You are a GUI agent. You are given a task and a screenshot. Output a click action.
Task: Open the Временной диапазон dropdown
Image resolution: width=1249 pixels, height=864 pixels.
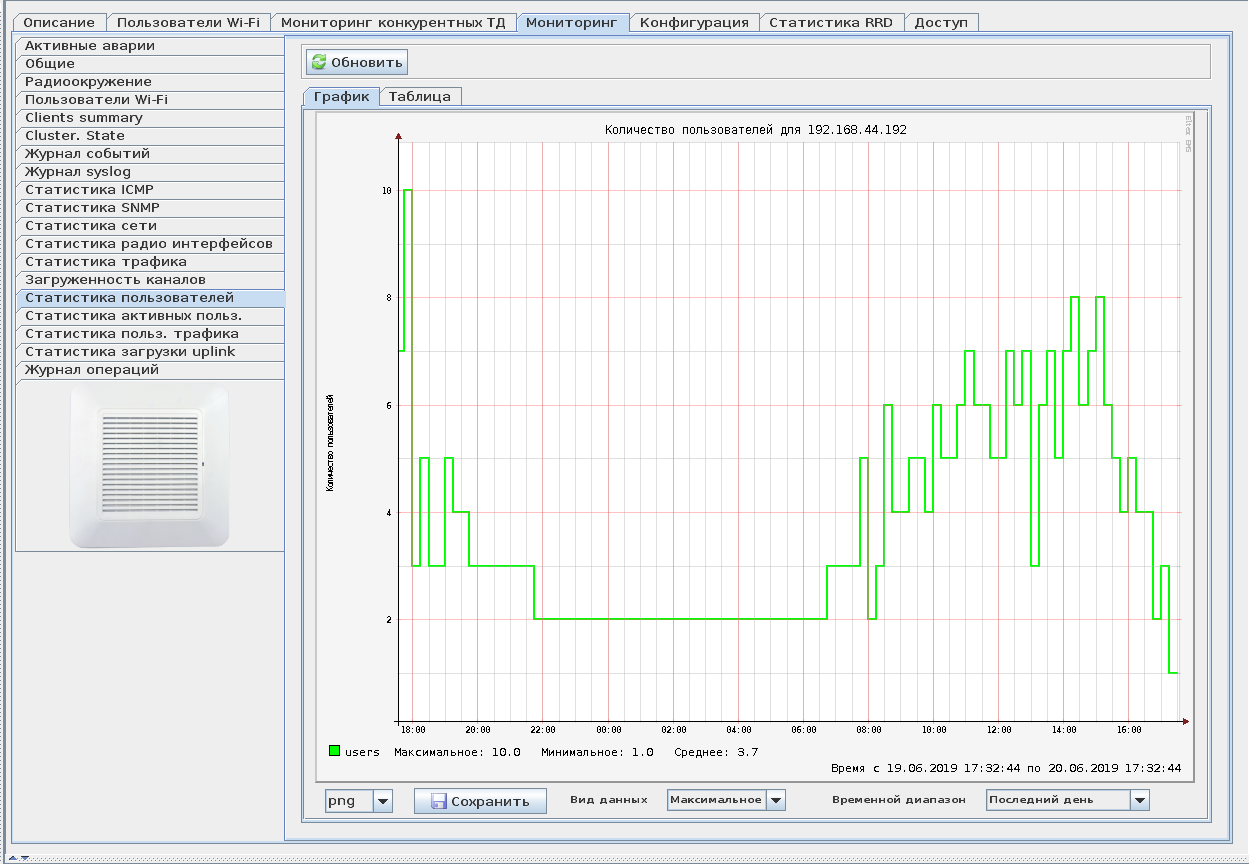(x=1139, y=800)
